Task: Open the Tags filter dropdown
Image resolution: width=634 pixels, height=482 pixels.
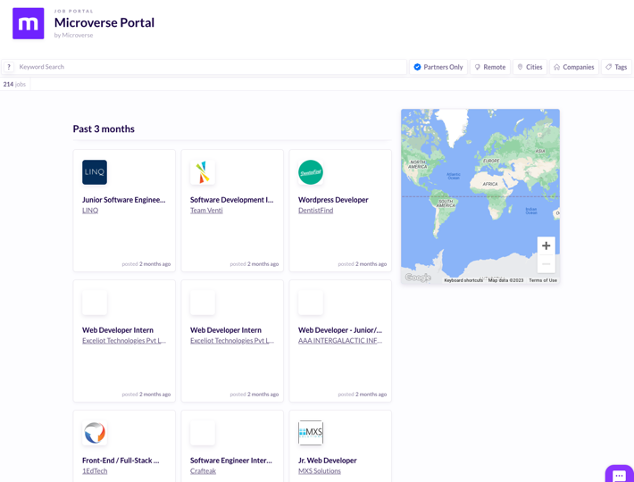Action: coord(616,67)
